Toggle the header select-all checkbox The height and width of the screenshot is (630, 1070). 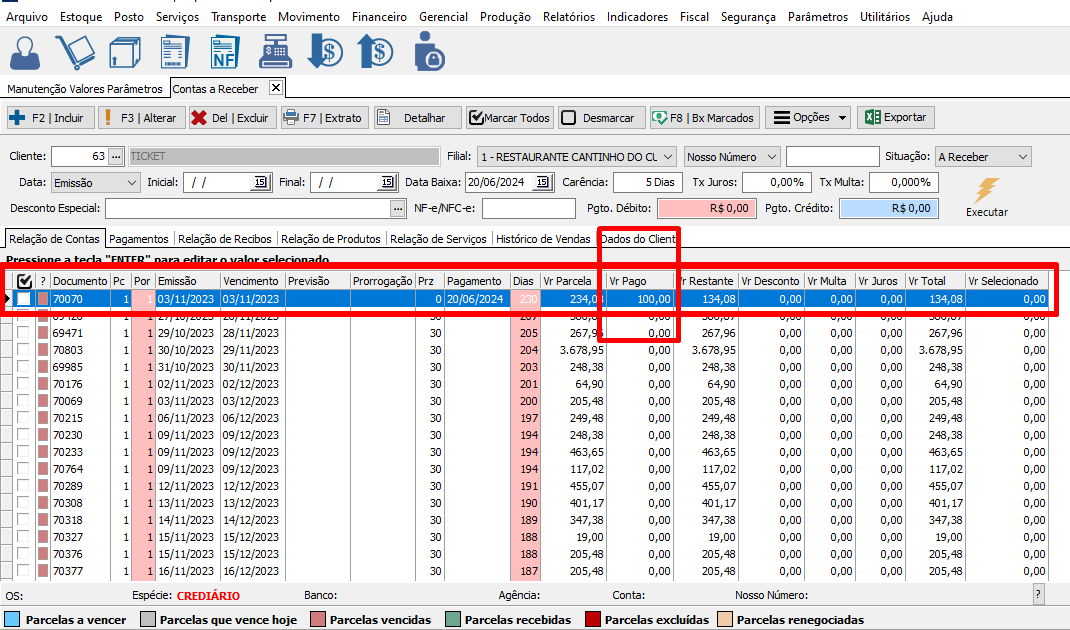[25, 281]
